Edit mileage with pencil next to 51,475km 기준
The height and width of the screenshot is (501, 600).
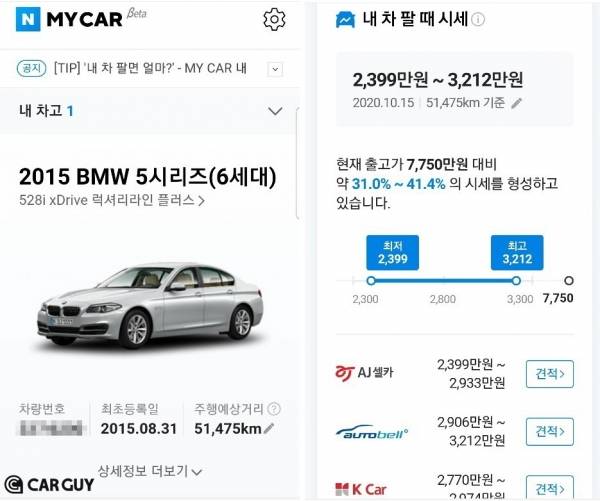pyautogui.click(x=517, y=103)
